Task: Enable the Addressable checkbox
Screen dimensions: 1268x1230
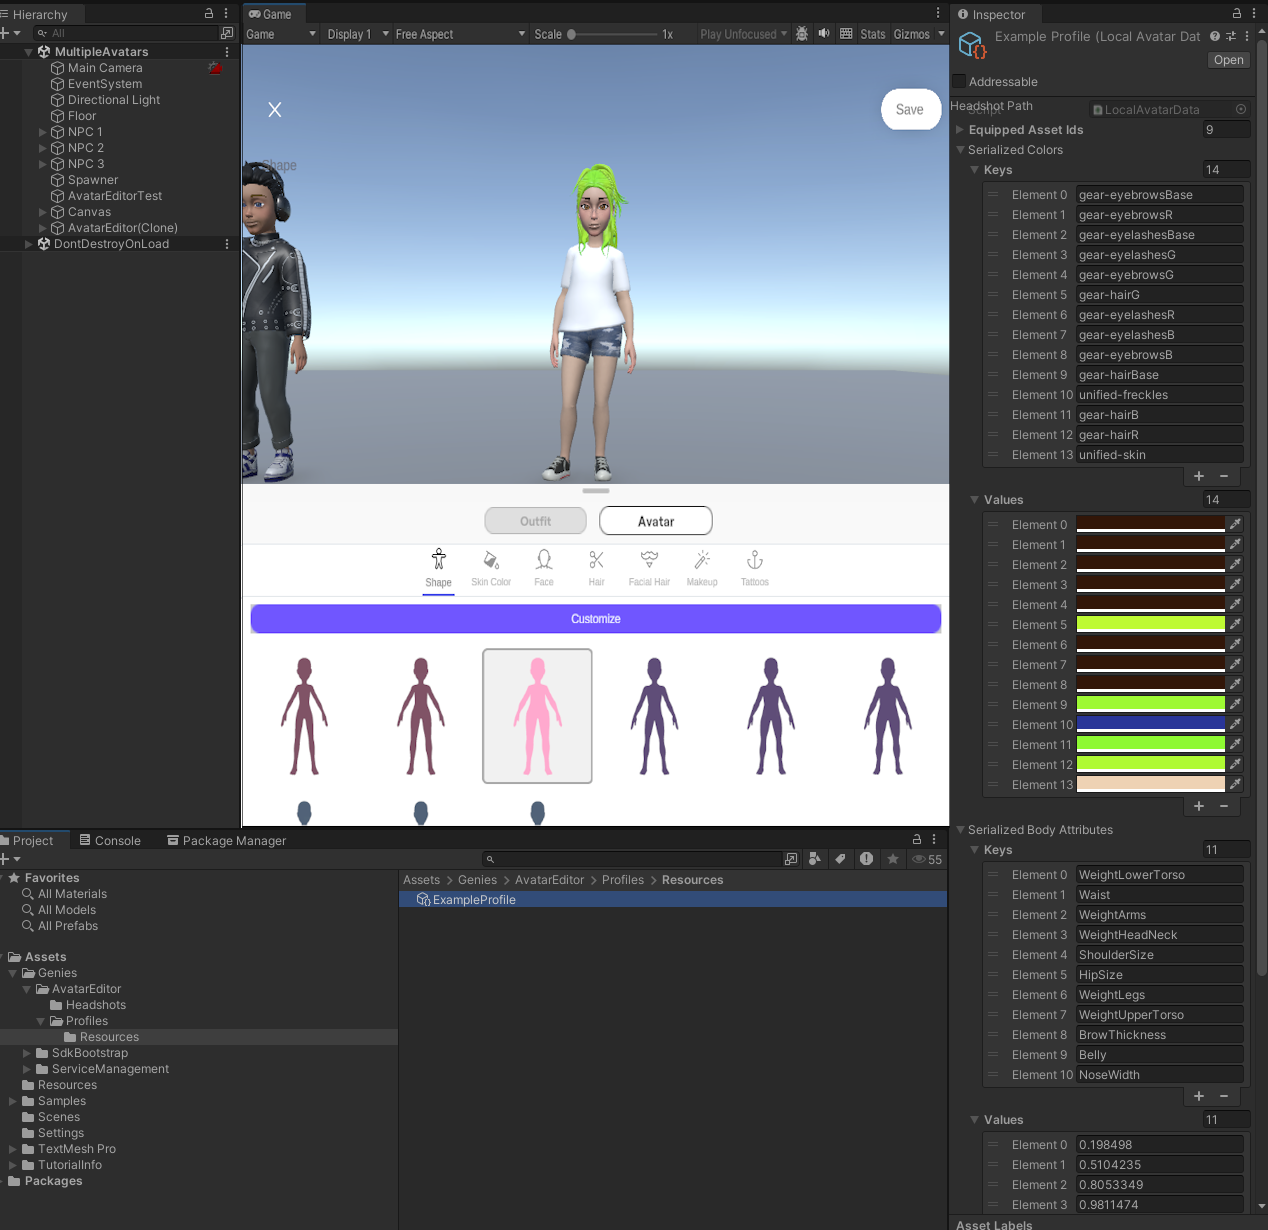Action: pos(960,82)
